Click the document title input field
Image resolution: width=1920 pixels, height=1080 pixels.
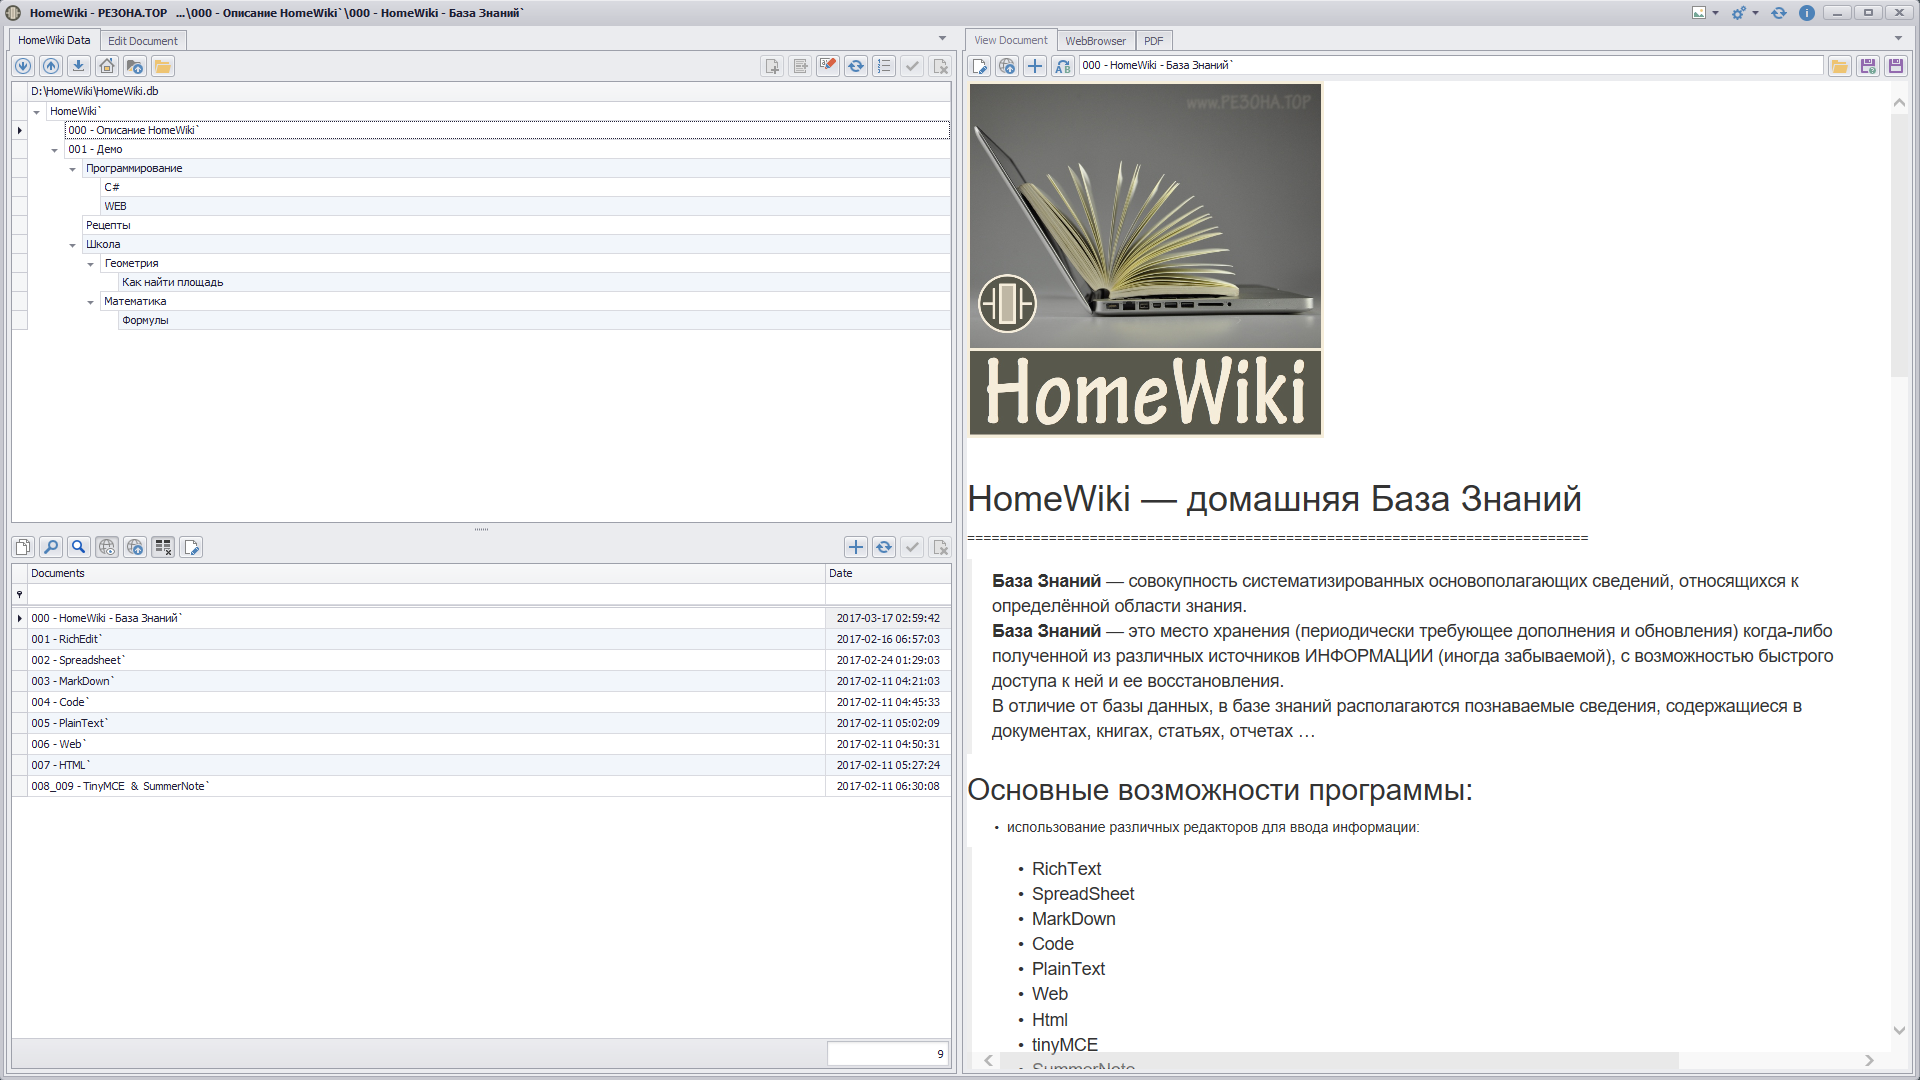coord(1451,65)
